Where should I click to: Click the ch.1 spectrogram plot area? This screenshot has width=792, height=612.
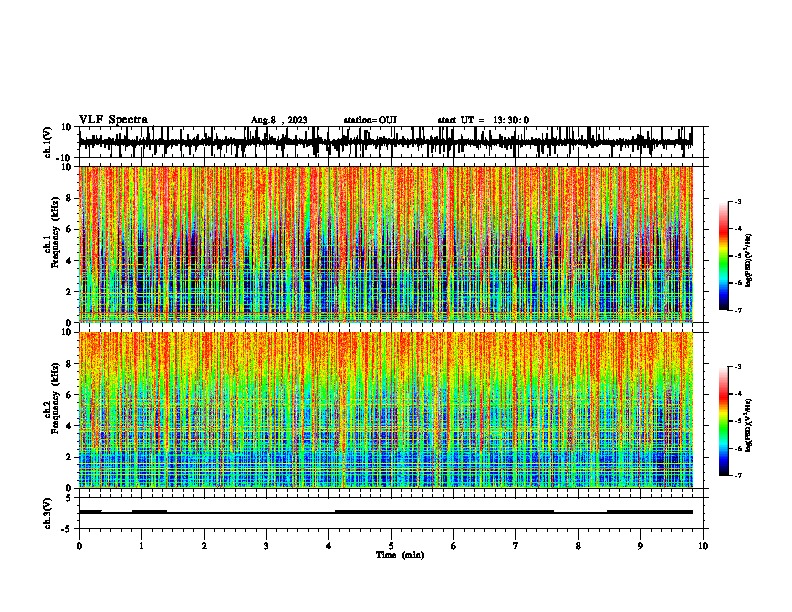coord(386,244)
